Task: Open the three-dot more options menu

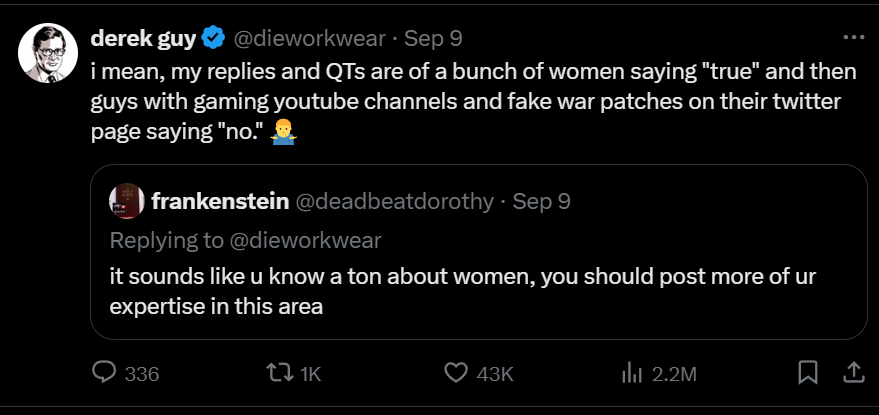Action: pos(853,37)
